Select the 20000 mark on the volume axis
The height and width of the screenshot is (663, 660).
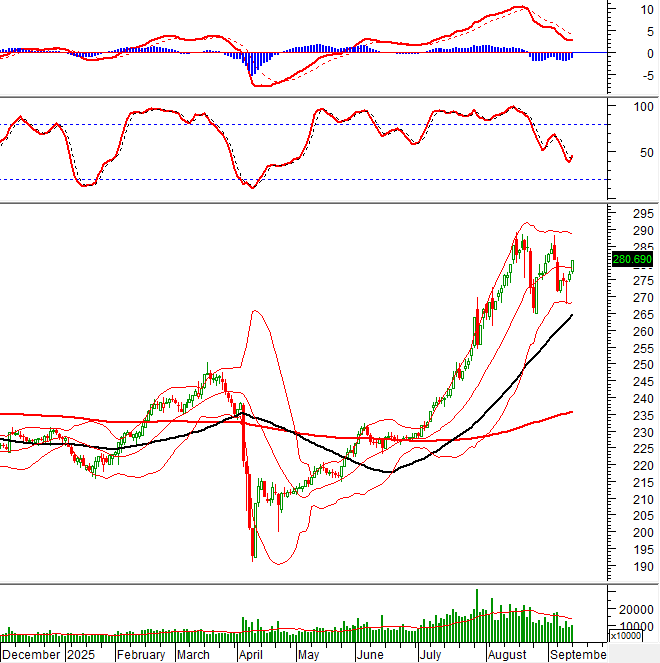tap(636, 609)
